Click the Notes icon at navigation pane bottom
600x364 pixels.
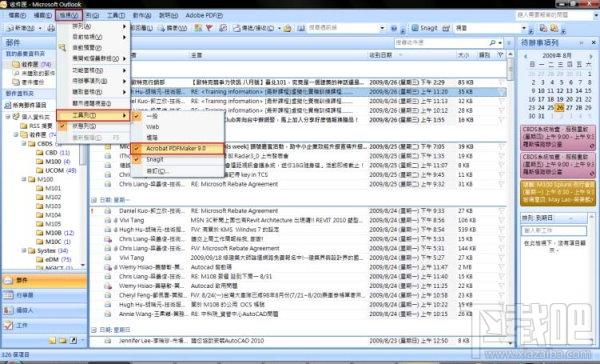tap(52, 340)
